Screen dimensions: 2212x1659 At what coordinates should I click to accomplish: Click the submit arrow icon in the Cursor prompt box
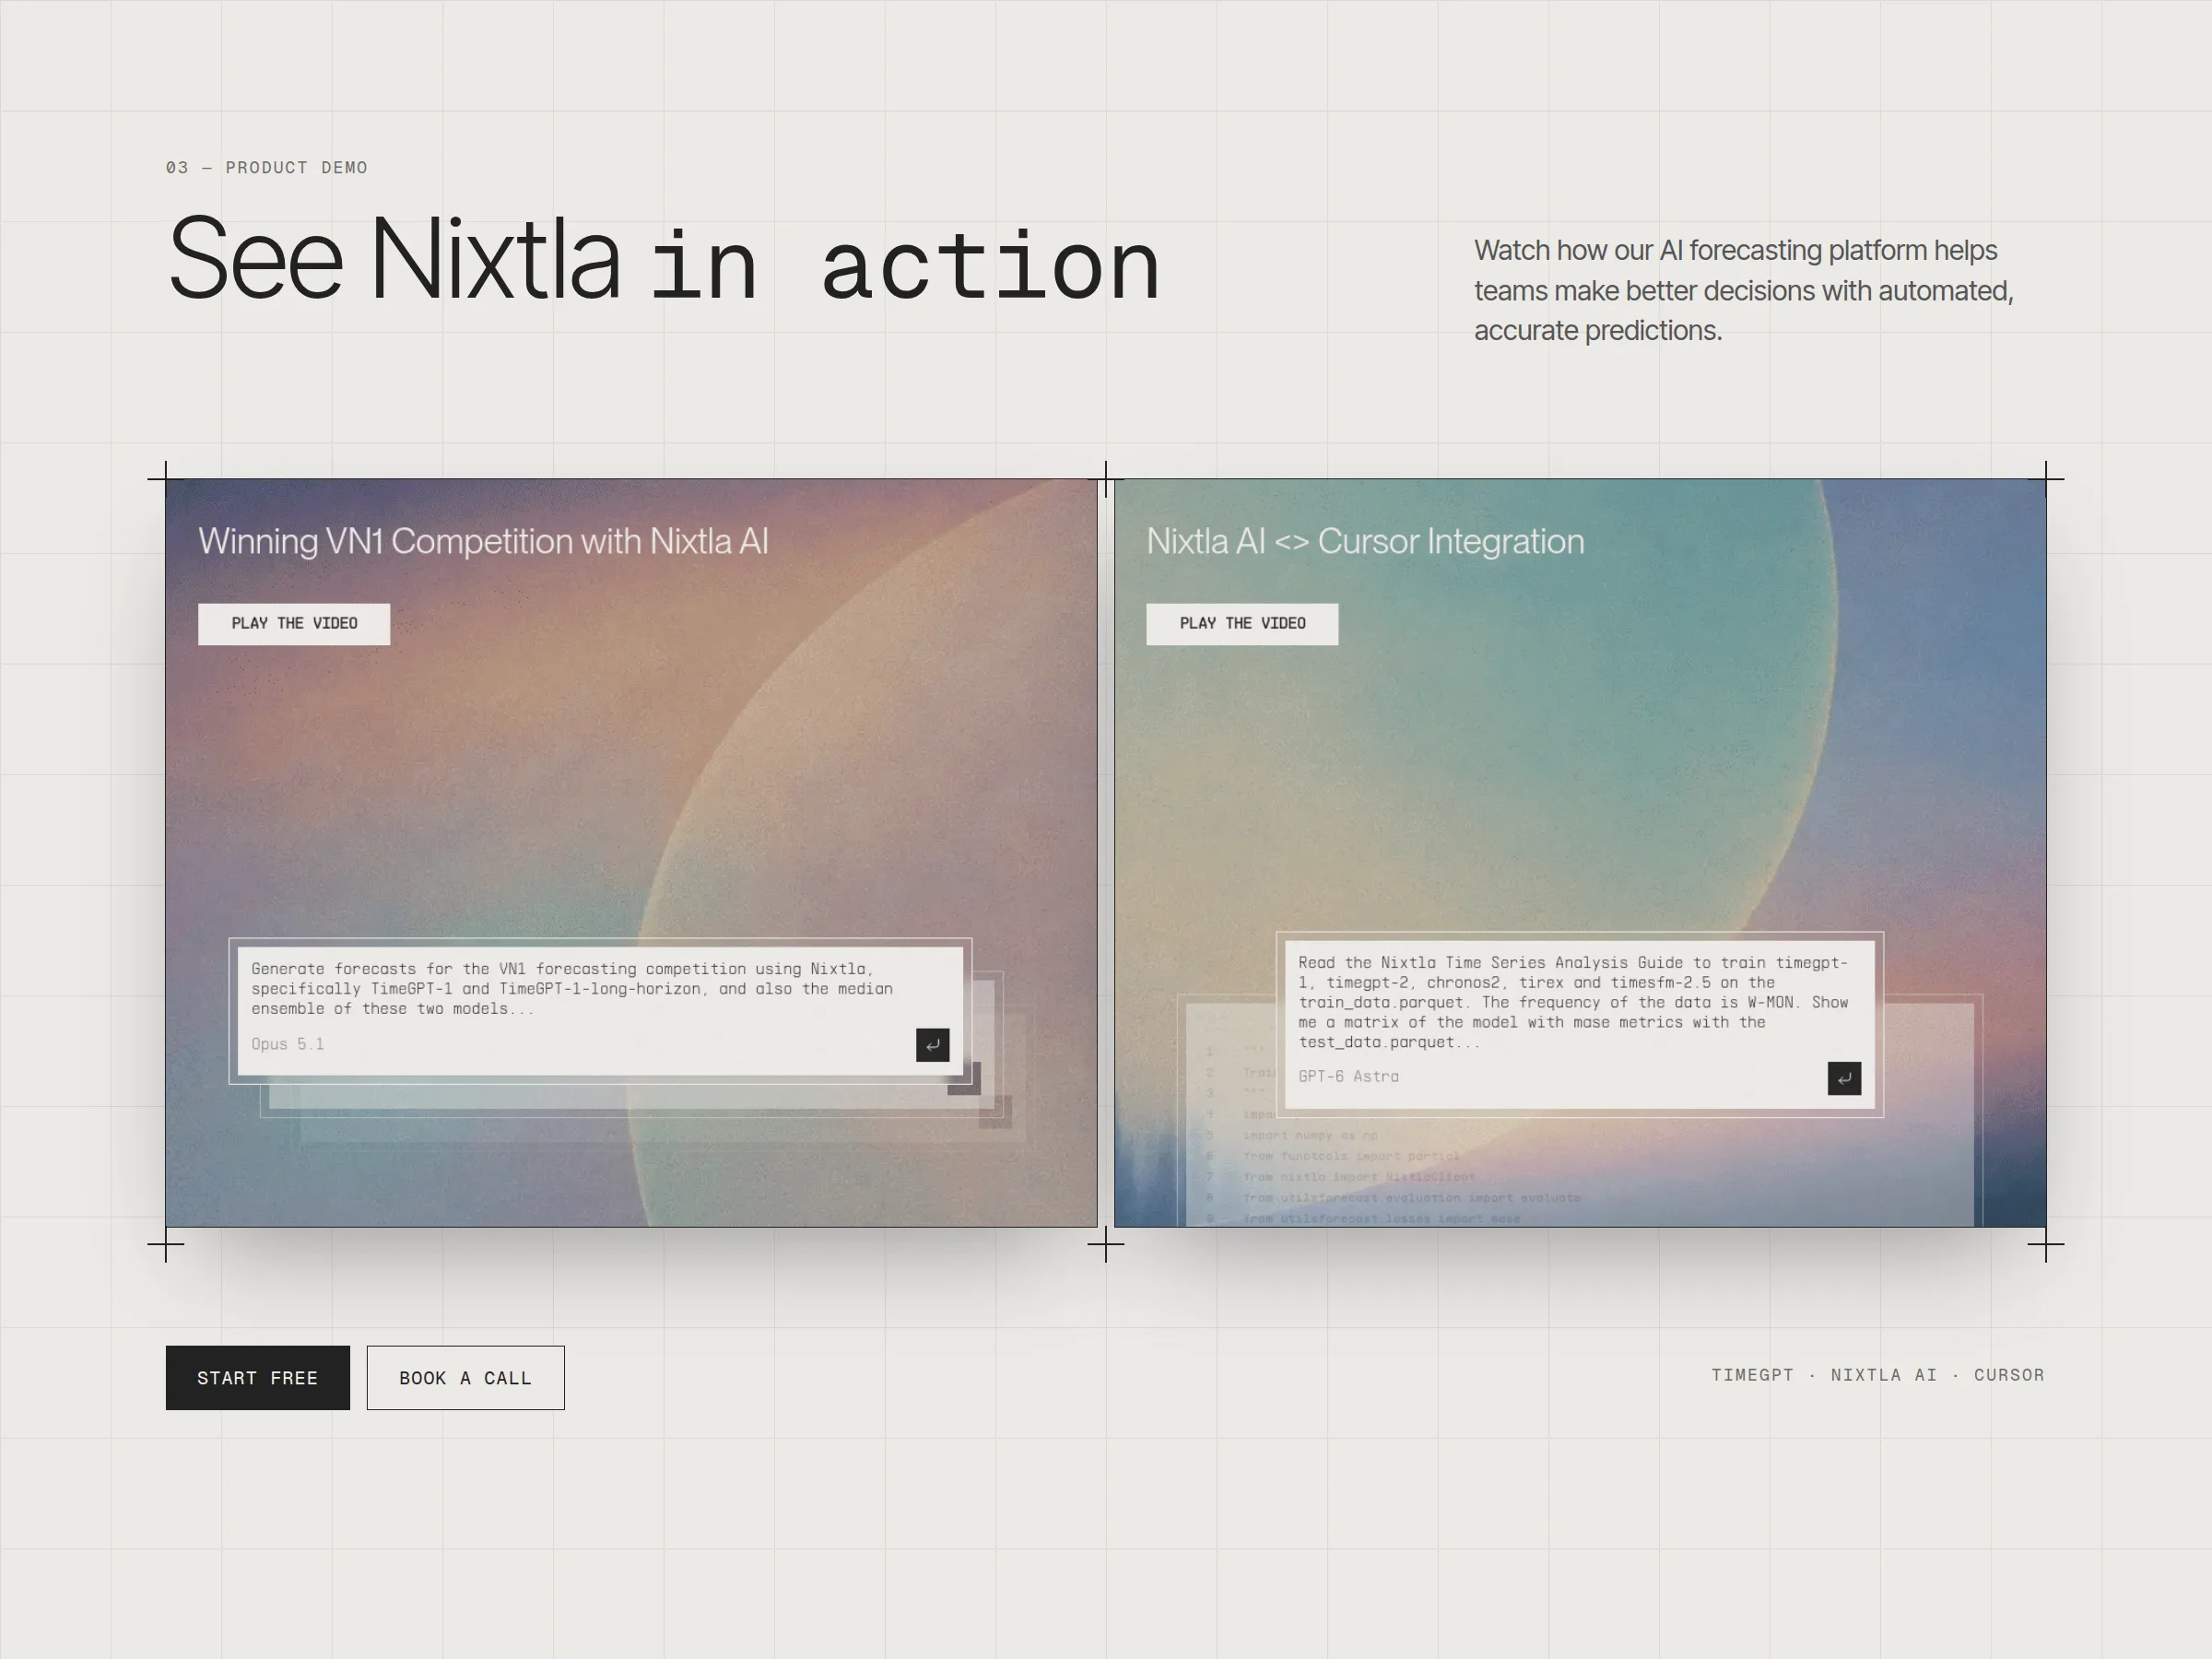click(1844, 1078)
